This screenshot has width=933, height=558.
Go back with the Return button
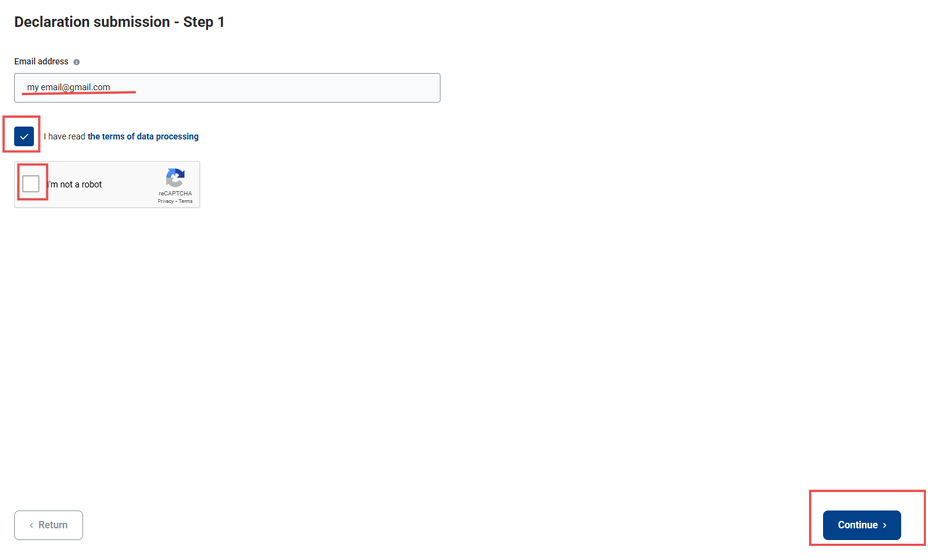tap(48, 525)
